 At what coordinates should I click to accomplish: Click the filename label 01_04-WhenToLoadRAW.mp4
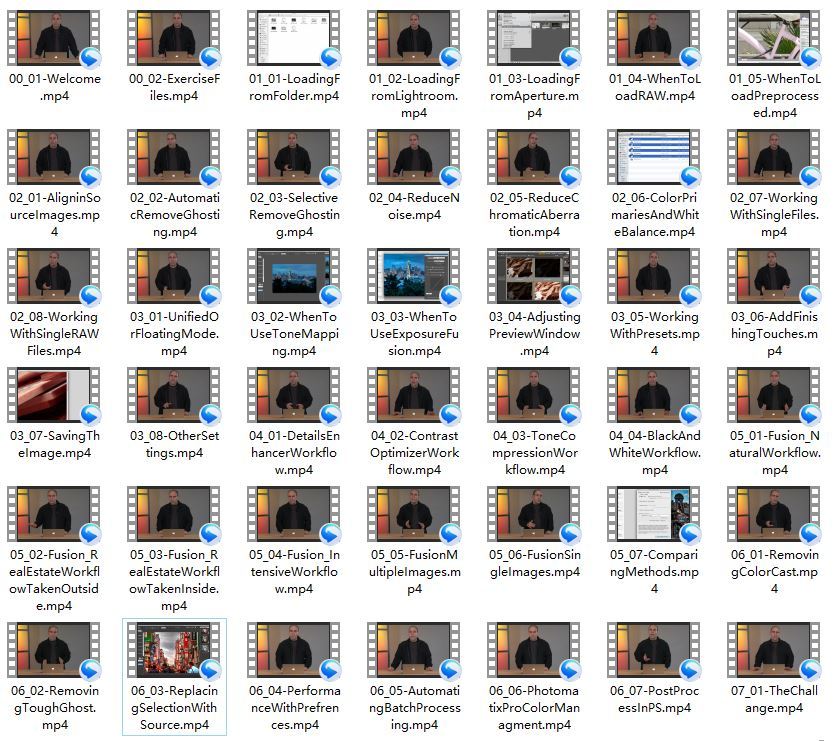pos(655,87)
